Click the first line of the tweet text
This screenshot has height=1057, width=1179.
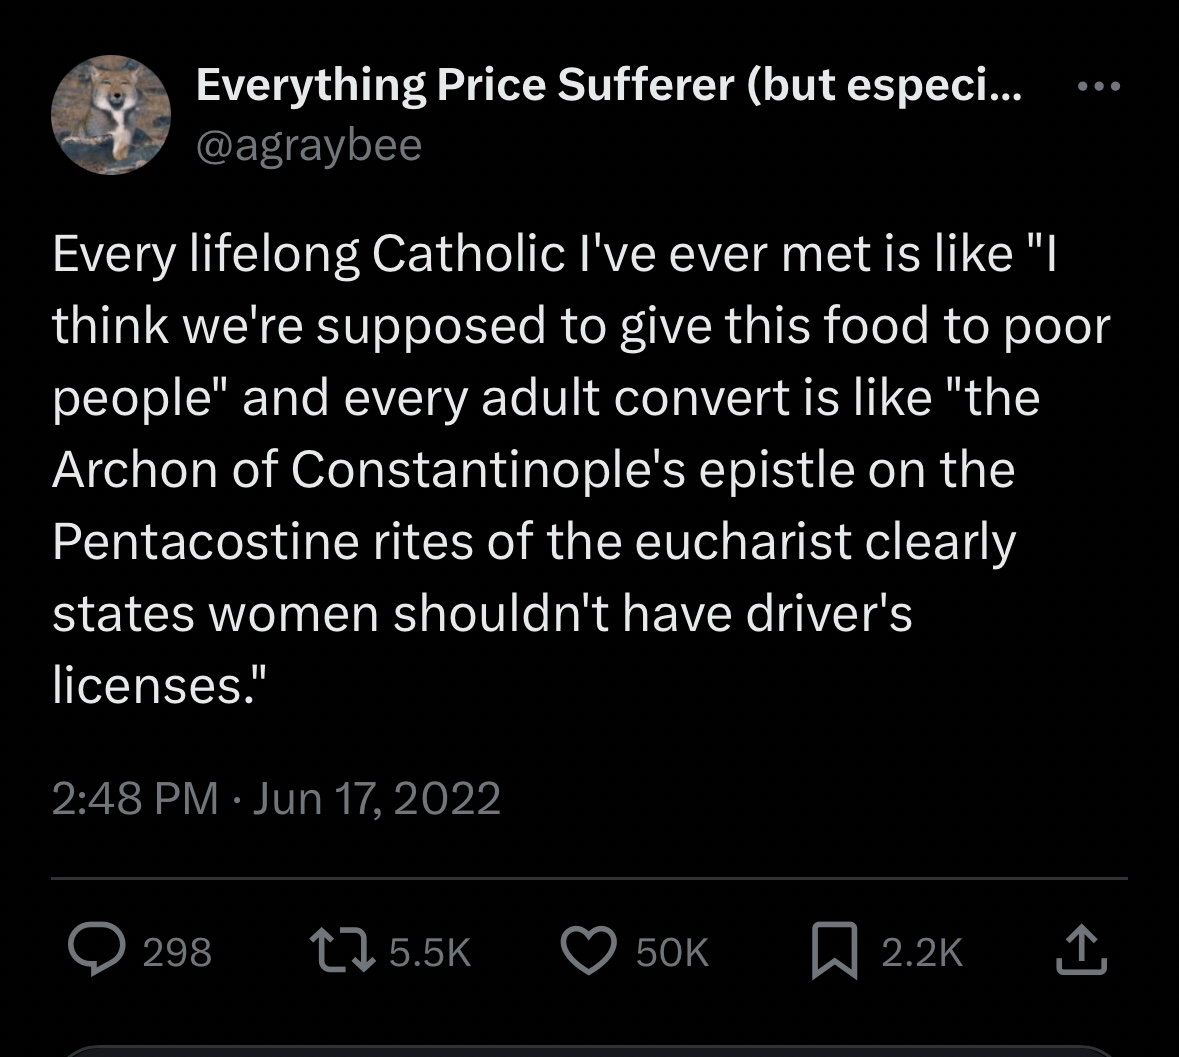point(554,254)
